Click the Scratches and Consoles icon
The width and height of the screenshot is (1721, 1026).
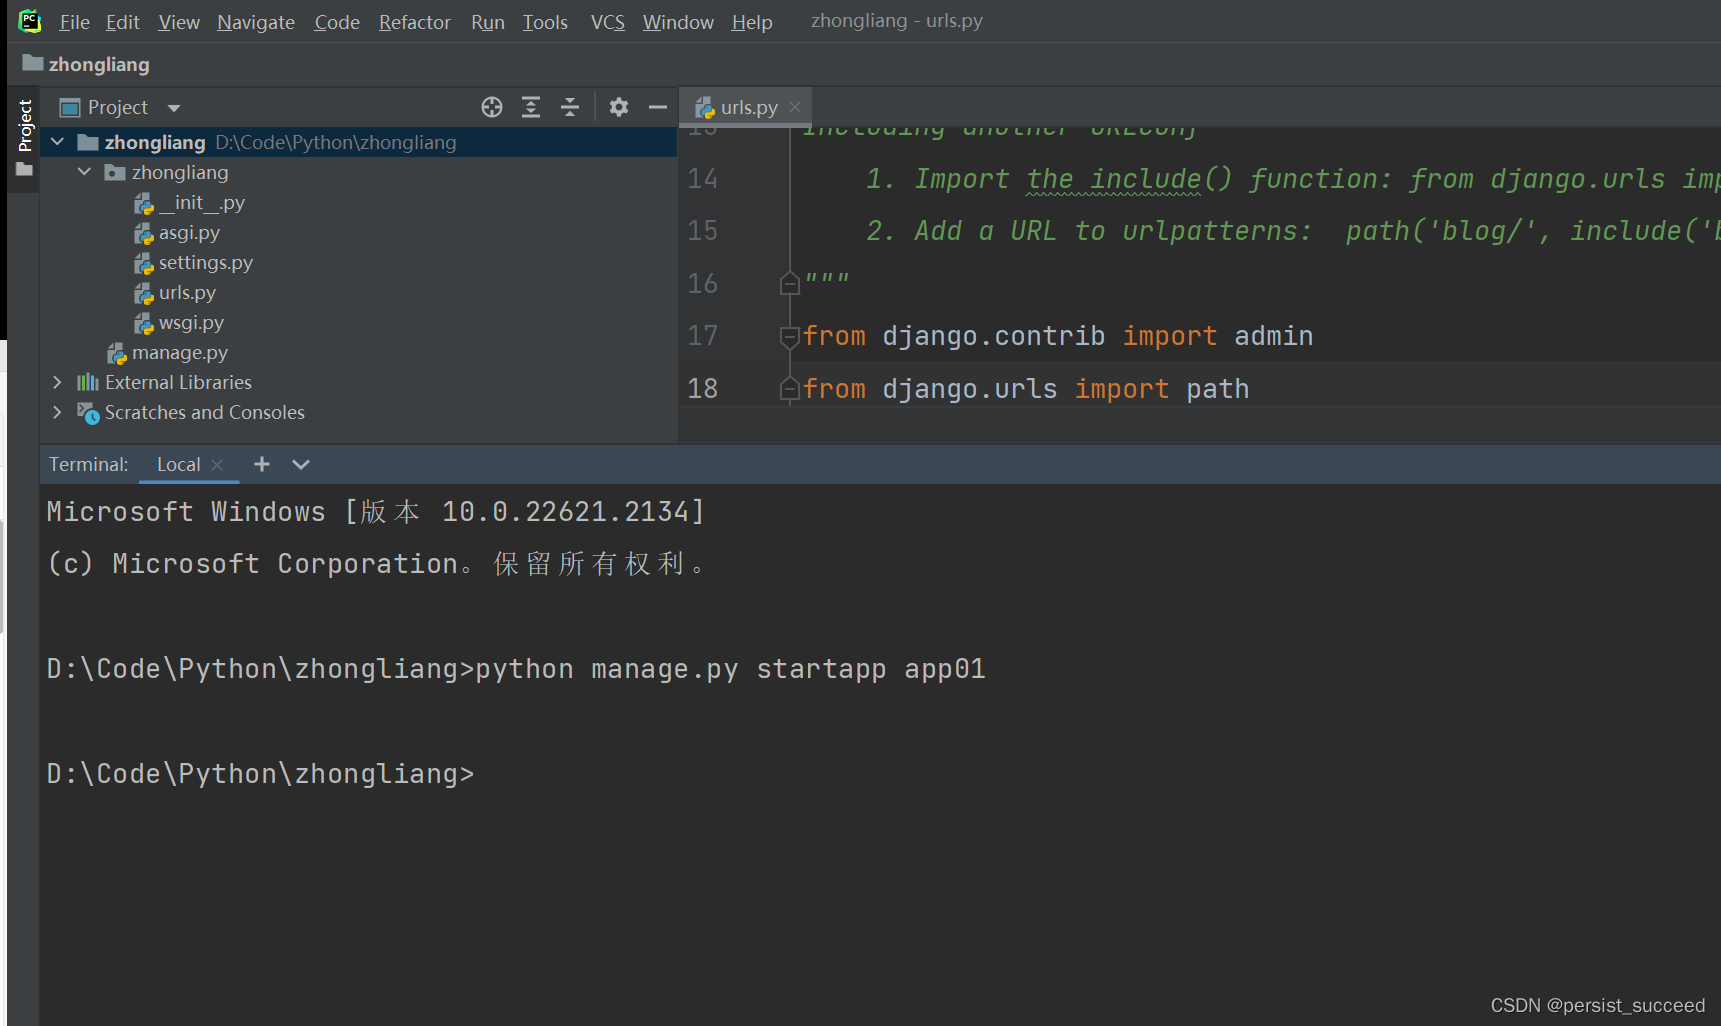pyautogui.click(x=88, y=412)
